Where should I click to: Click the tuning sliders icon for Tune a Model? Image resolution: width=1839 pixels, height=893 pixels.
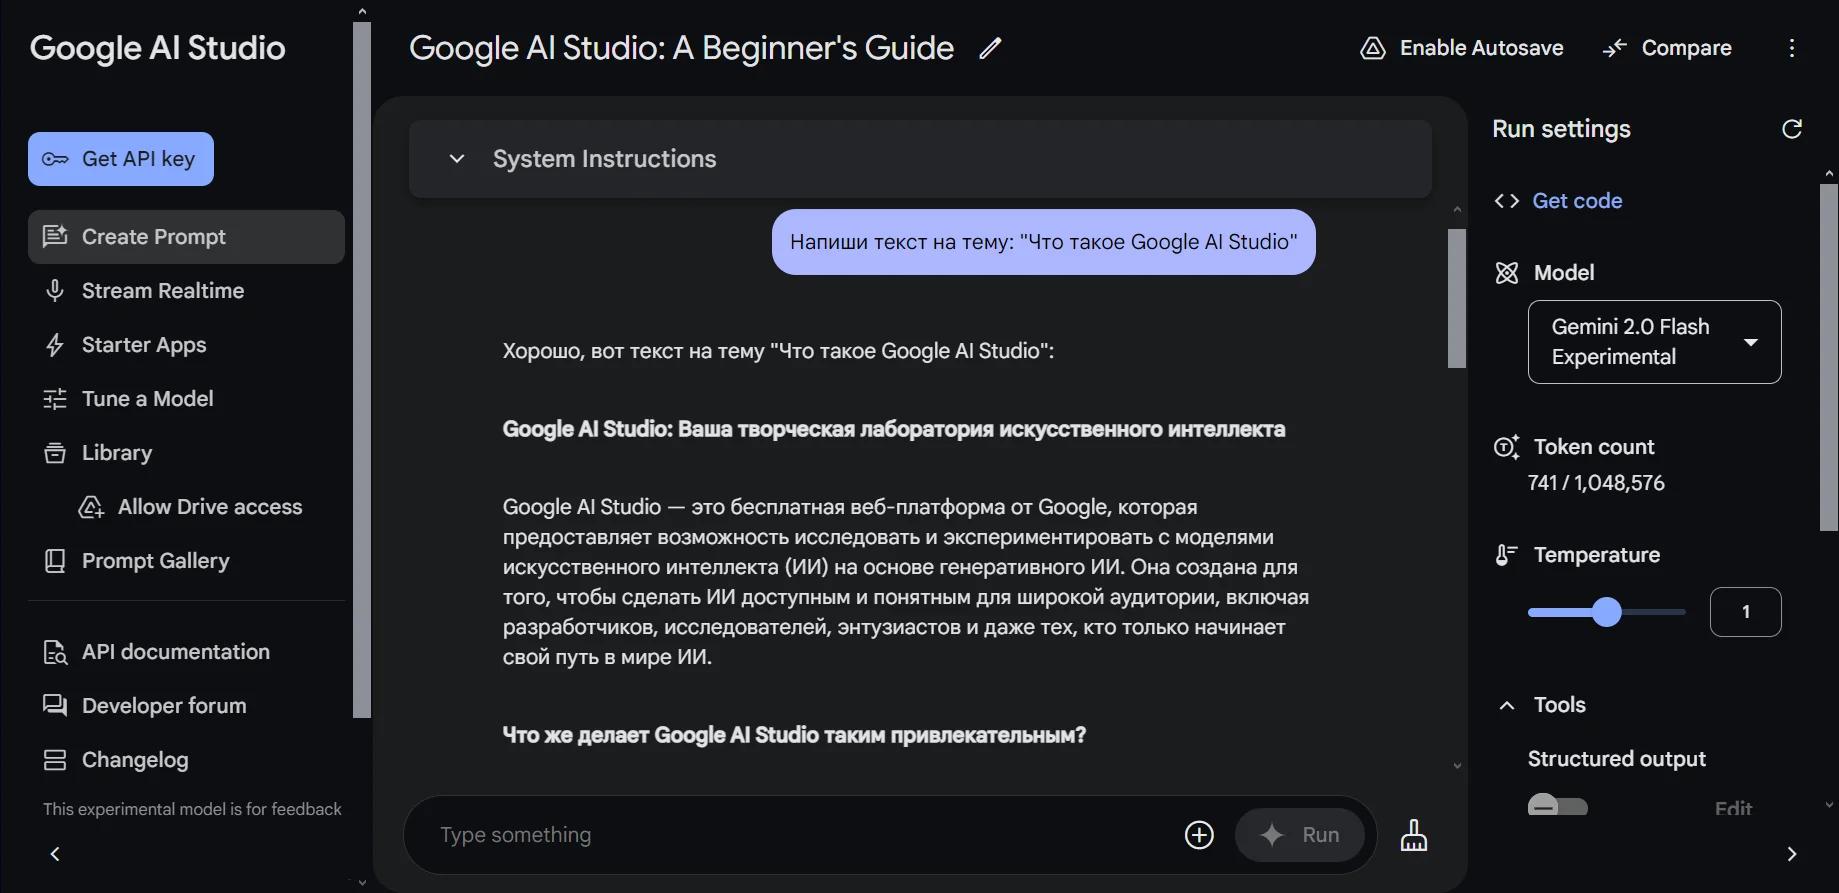[55, 399]
